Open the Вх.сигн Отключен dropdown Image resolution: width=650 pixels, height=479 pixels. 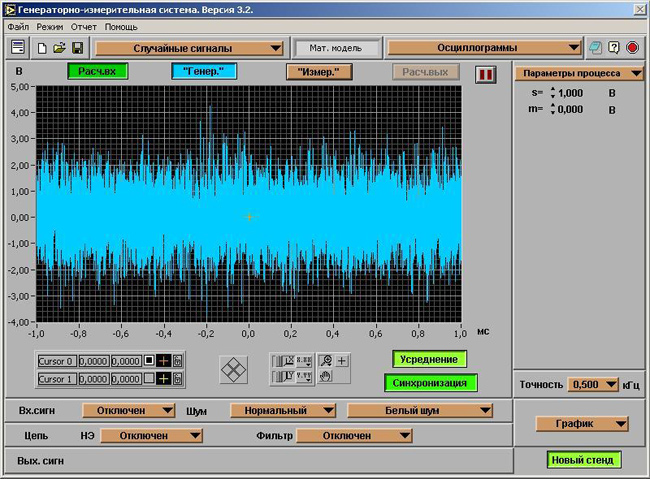[129, 411]
